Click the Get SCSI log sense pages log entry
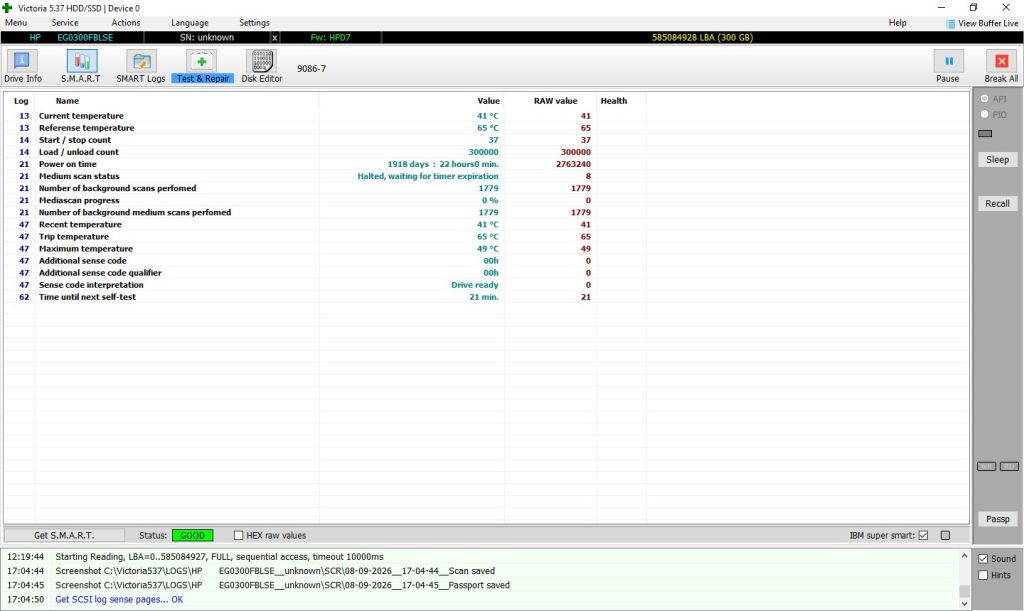The width and height of the screenshot is (1024, 611). point(119,599)
